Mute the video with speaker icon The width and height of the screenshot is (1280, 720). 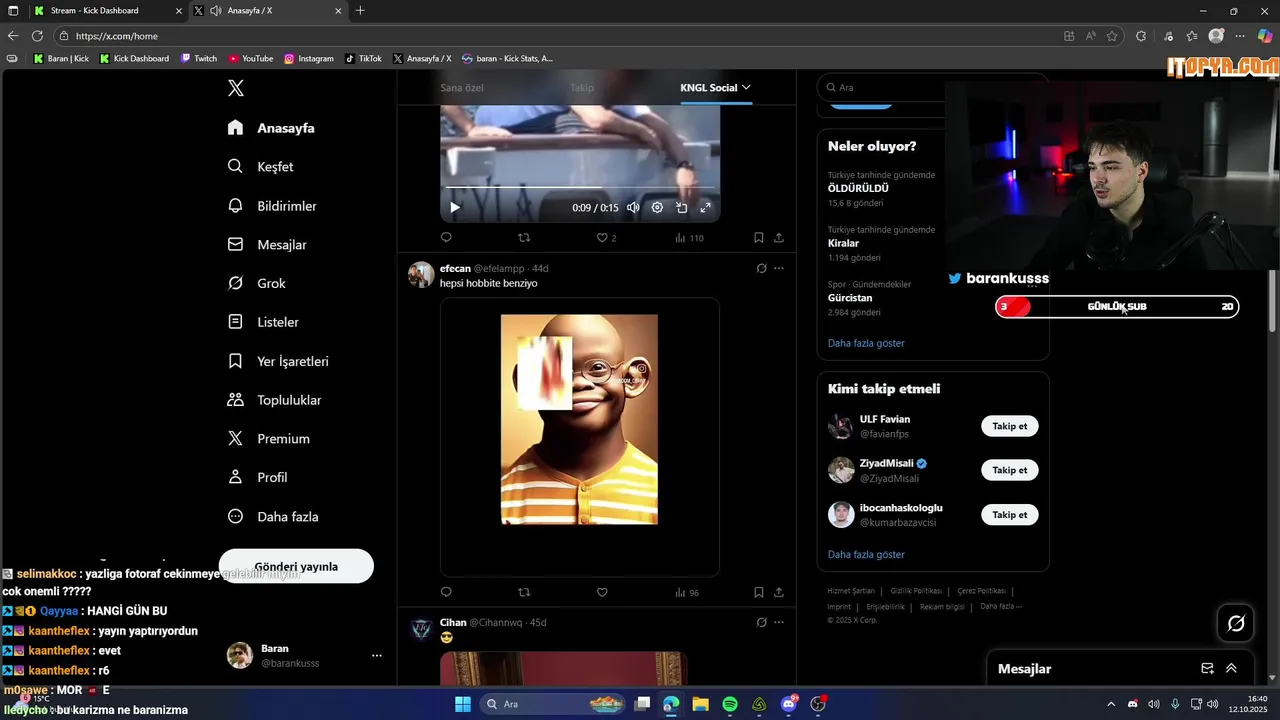click(633, 207)
